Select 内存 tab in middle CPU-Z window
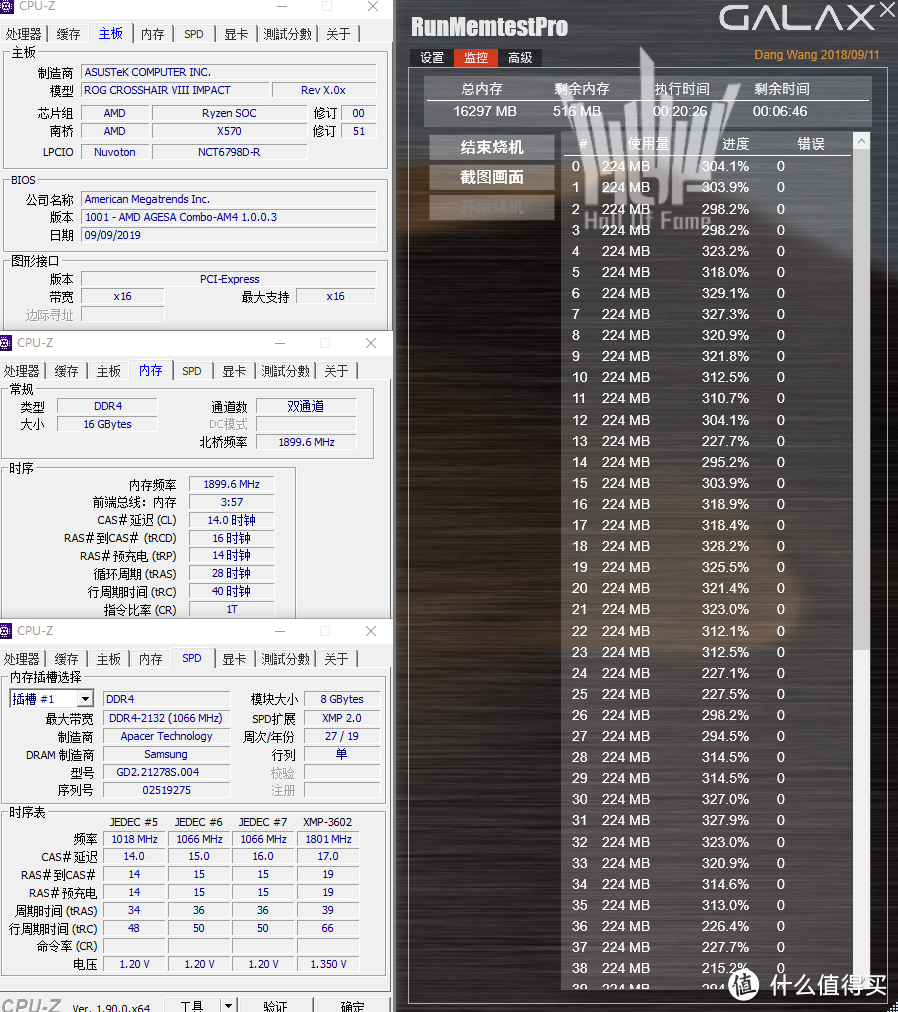The width and height of the screenshot is (898, 1012). 150,370
